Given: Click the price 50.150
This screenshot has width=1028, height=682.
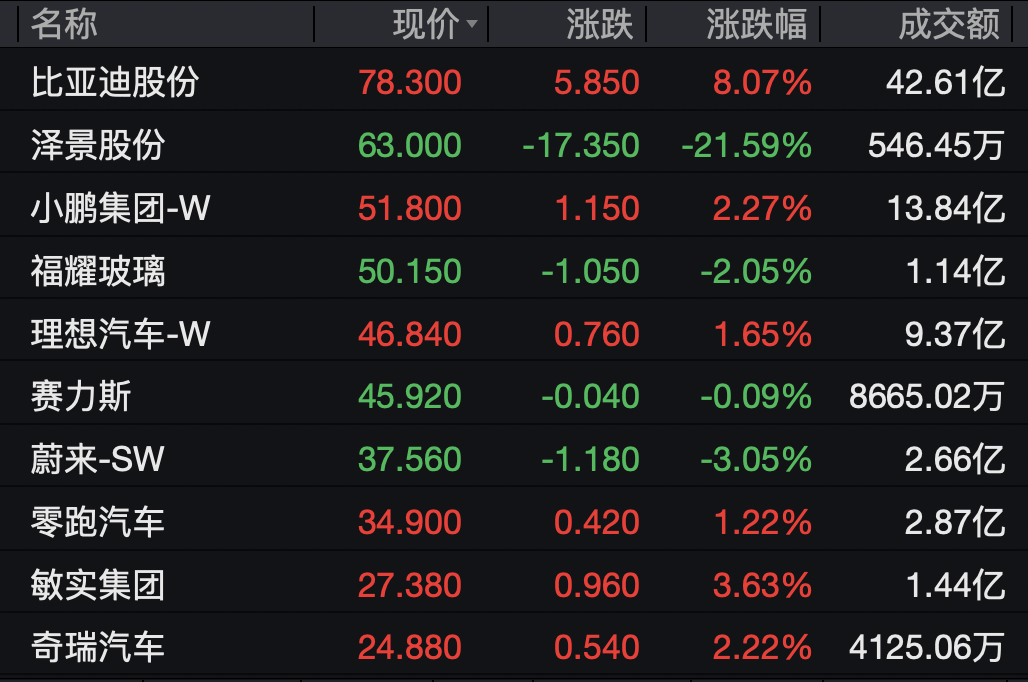Looking at the screenshot, I should (410, 271).
